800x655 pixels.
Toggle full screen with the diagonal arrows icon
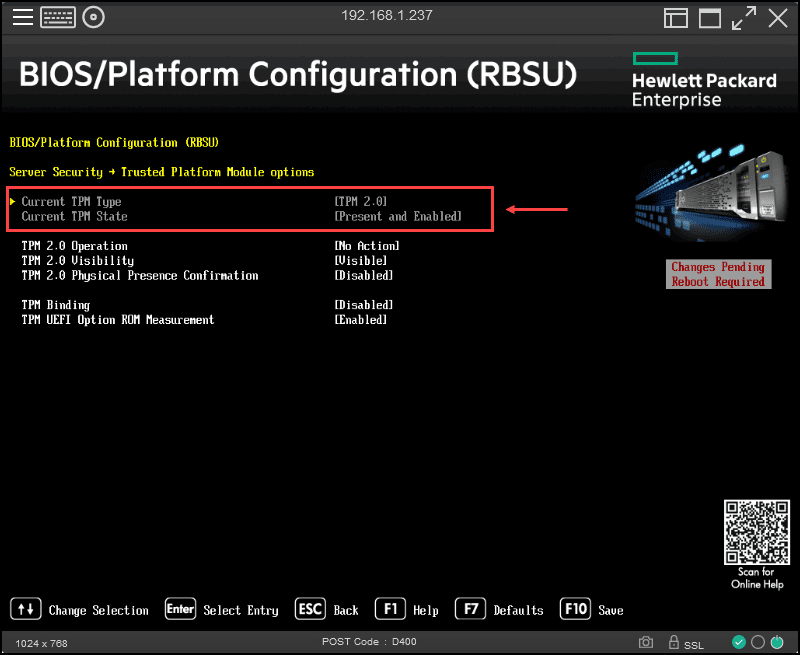coord(744,18)
